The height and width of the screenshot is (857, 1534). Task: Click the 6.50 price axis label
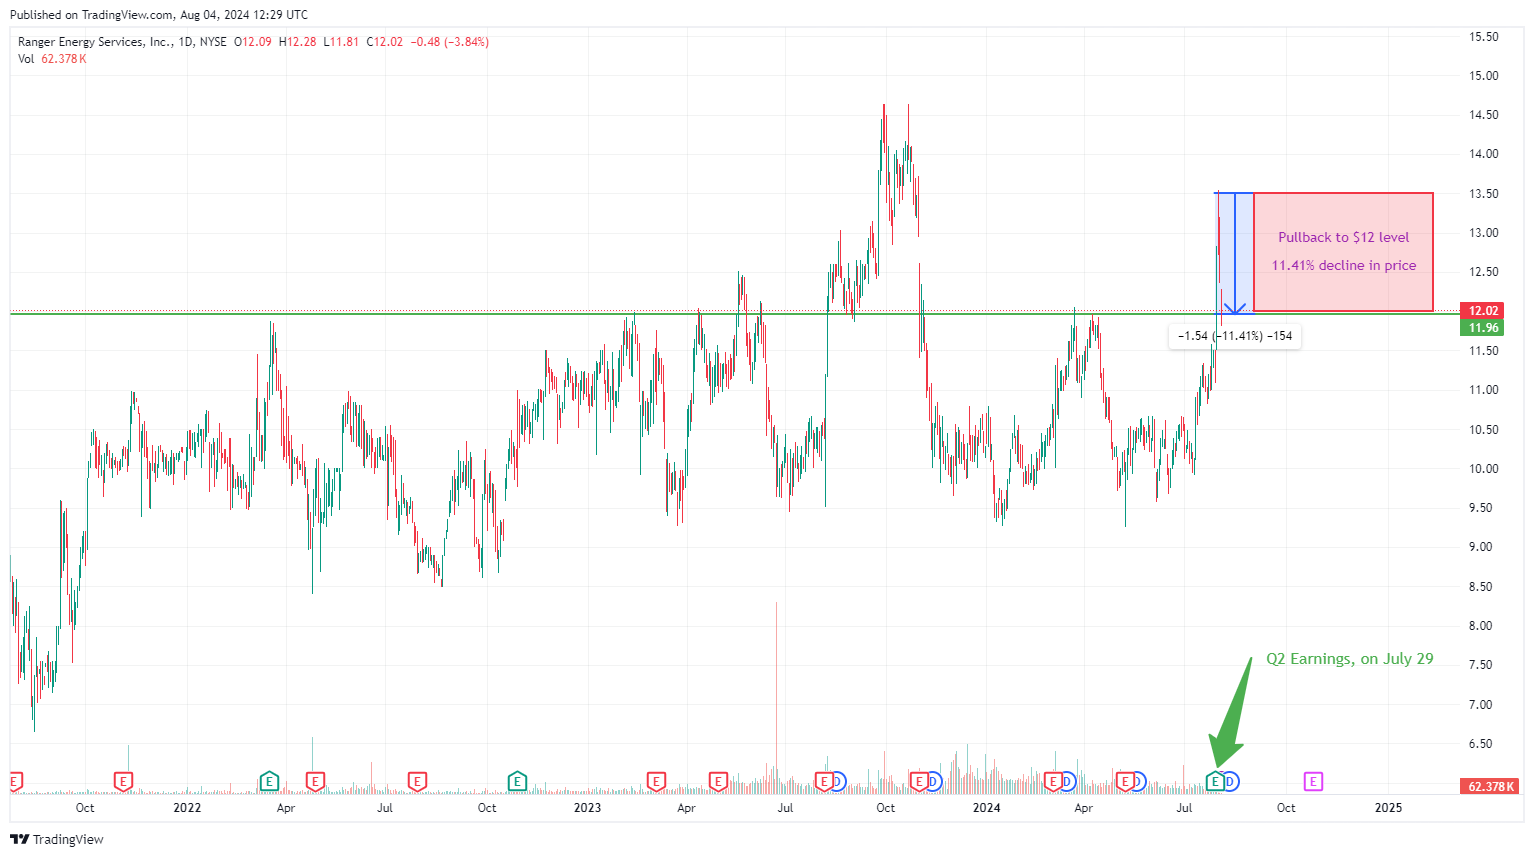click(x=1480, y=744)
